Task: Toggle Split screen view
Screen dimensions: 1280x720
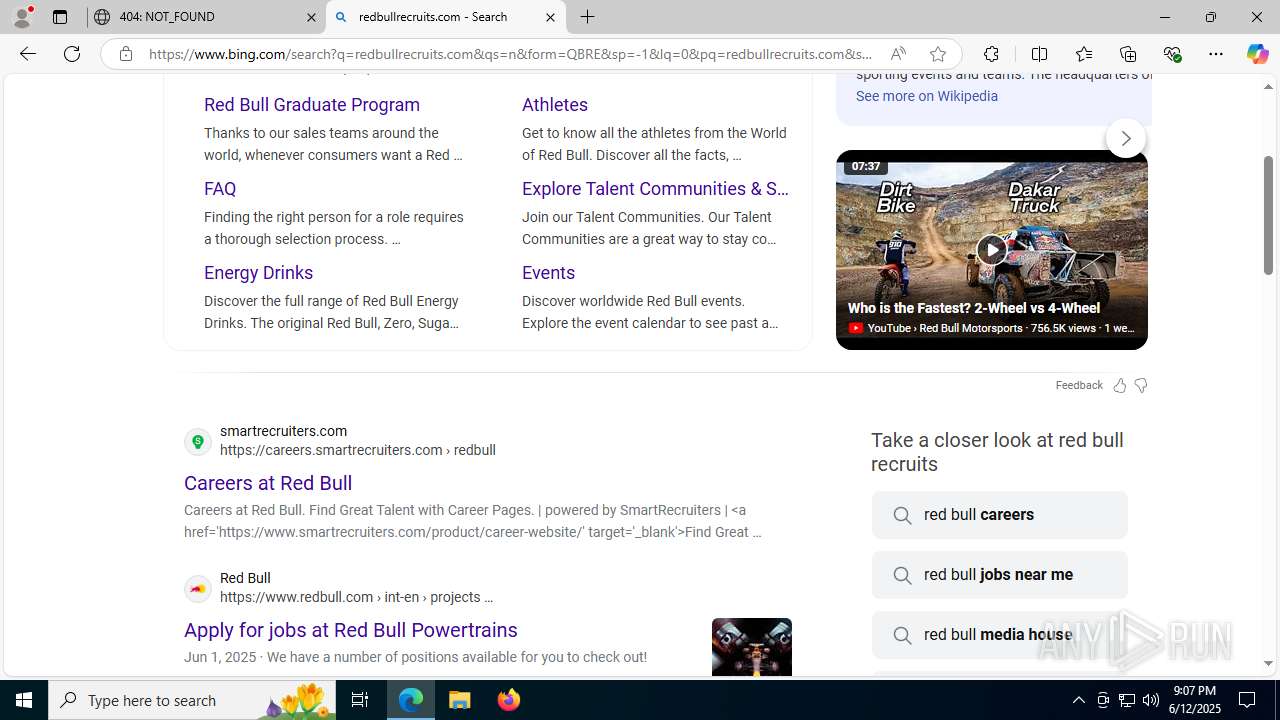Action: [1039, 54]
